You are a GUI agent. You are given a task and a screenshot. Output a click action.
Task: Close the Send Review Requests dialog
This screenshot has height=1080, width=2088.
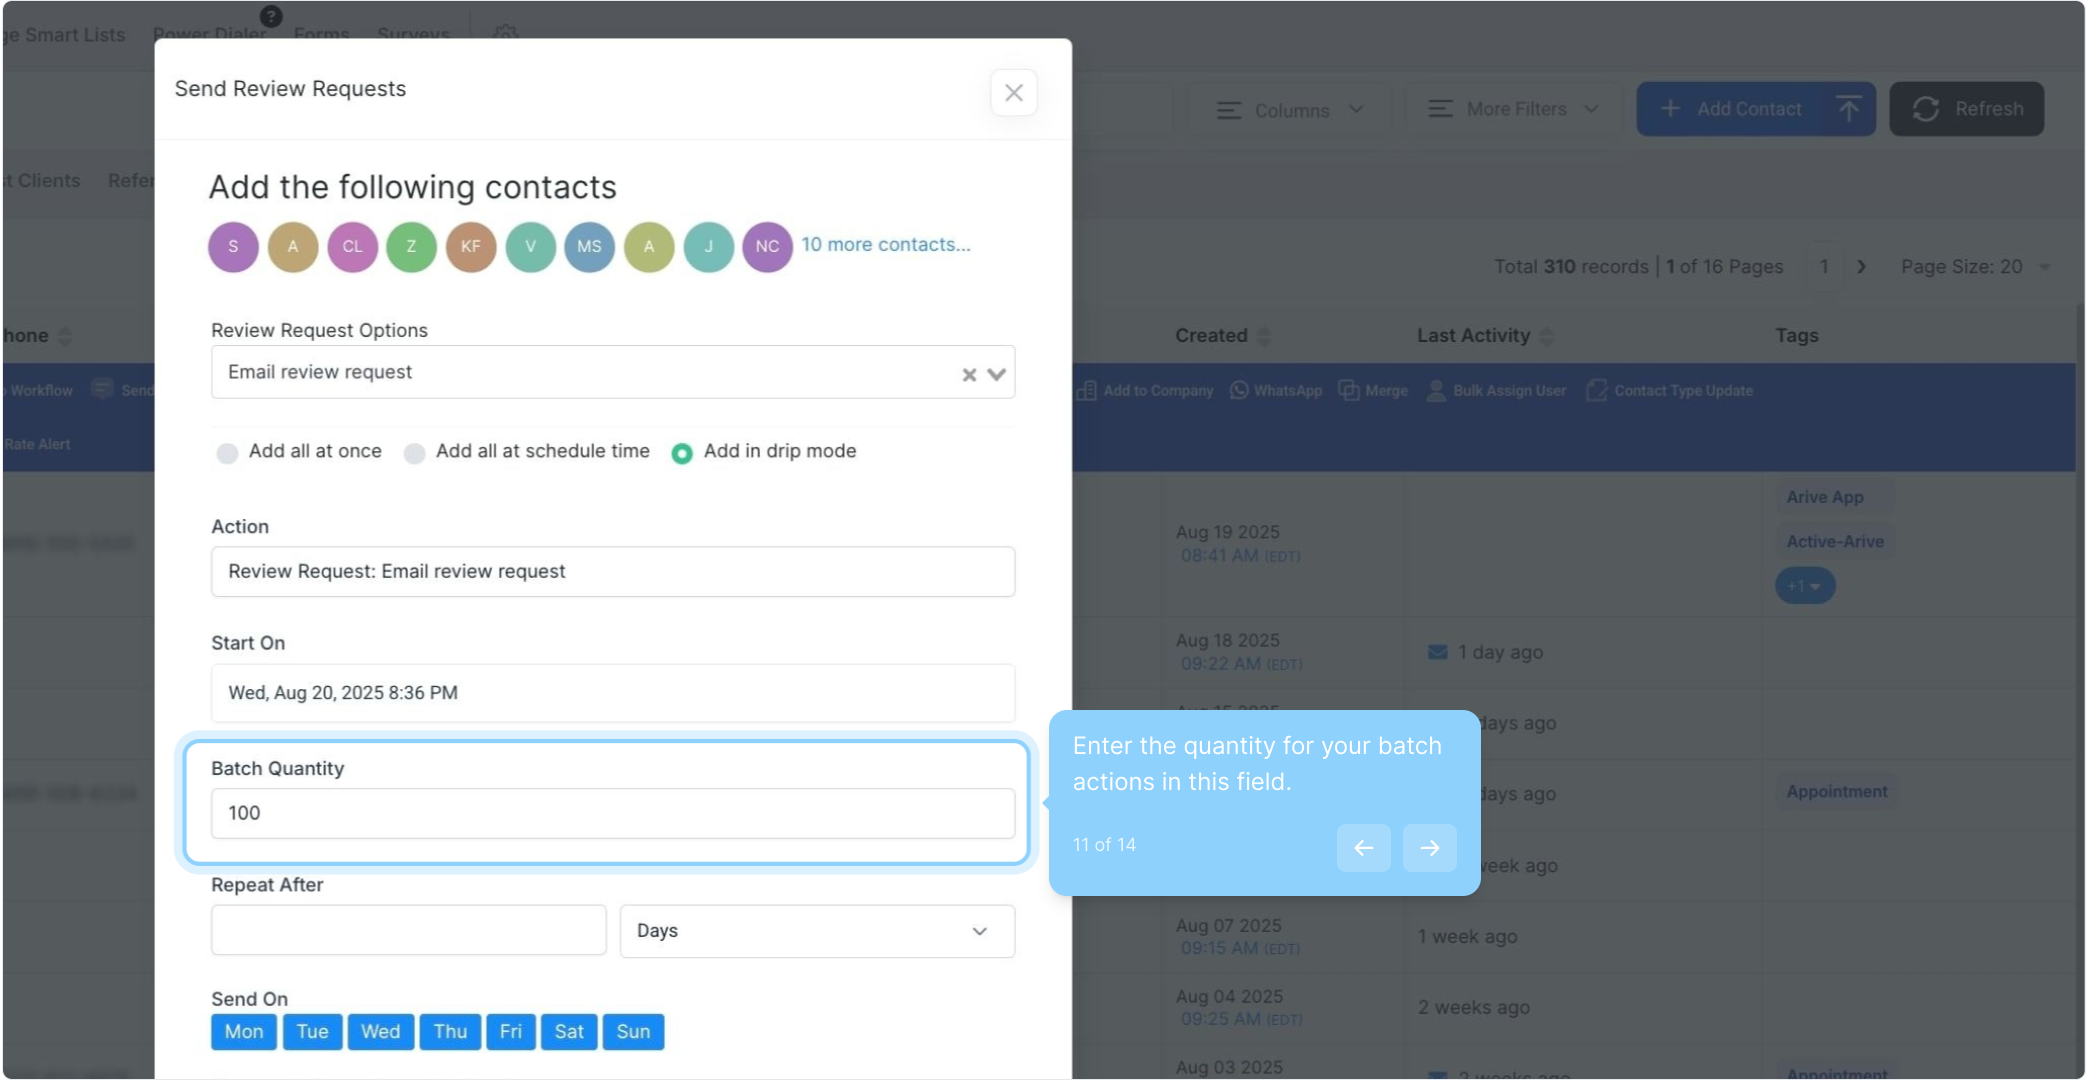(x=1013, y=93)
